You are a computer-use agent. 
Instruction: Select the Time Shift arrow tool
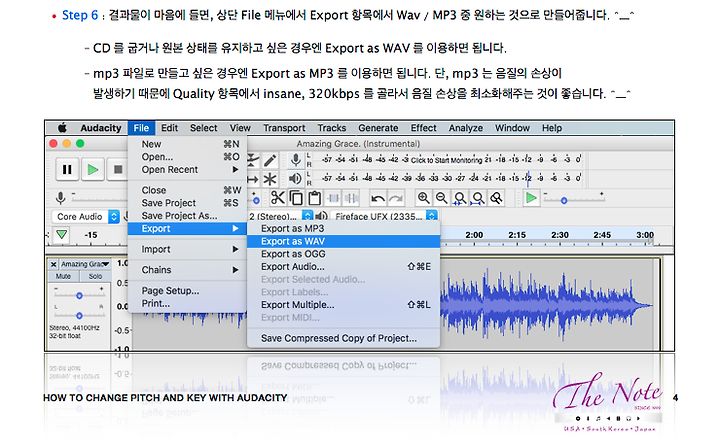pos(253,179)
